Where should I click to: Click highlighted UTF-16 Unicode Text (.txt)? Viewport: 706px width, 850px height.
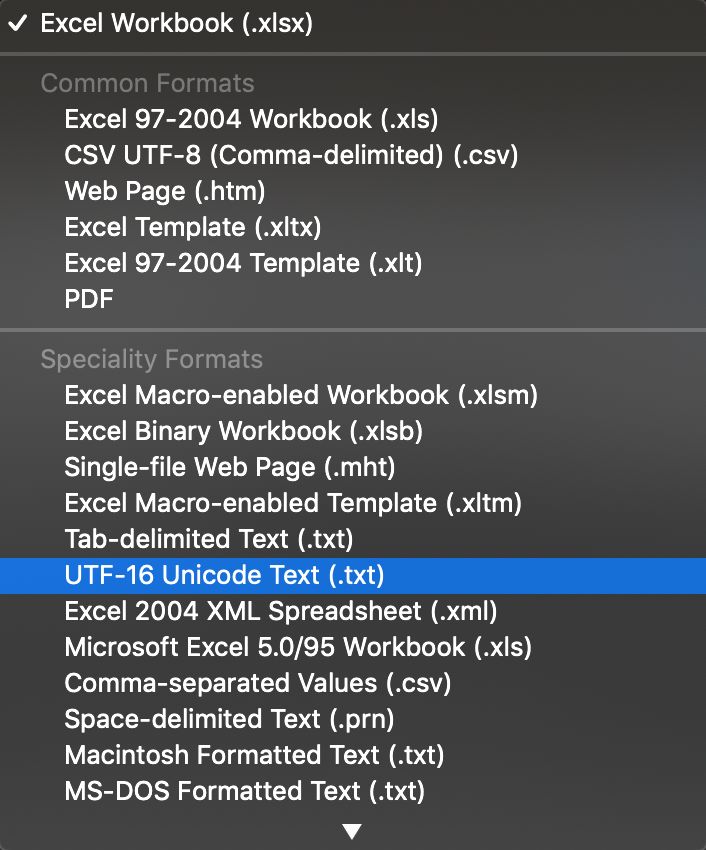pyautogui.click(x=224, y=575)
